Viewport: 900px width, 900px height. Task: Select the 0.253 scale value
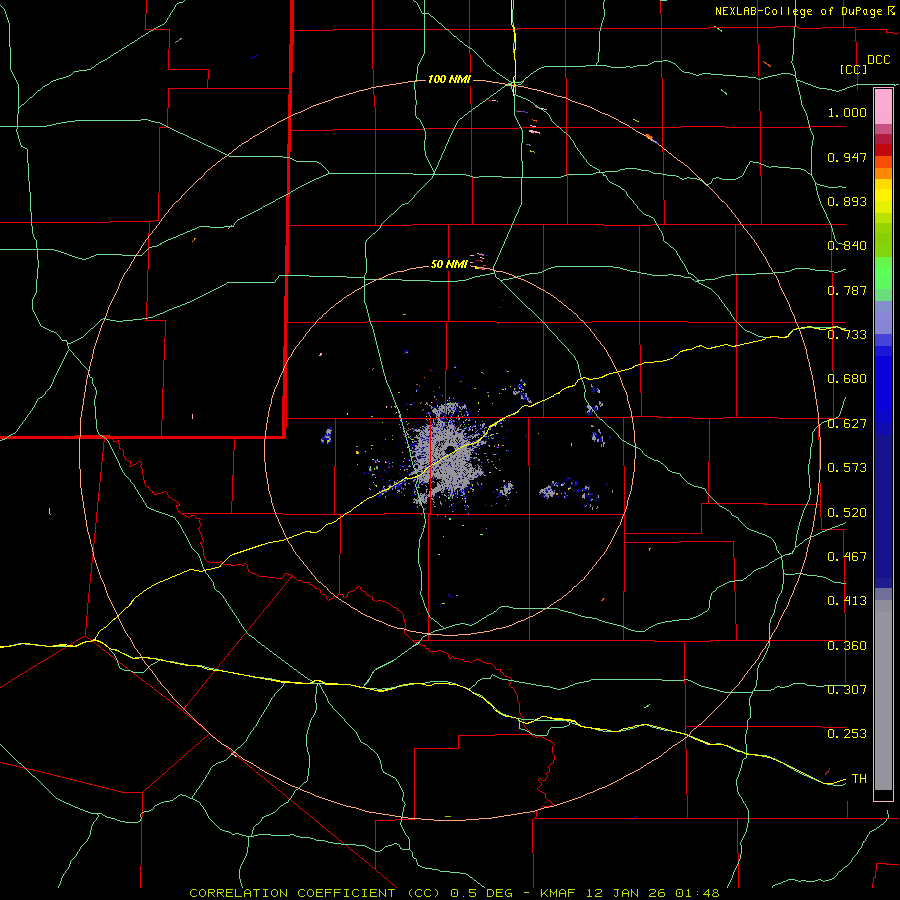click(x=847, y=734)
